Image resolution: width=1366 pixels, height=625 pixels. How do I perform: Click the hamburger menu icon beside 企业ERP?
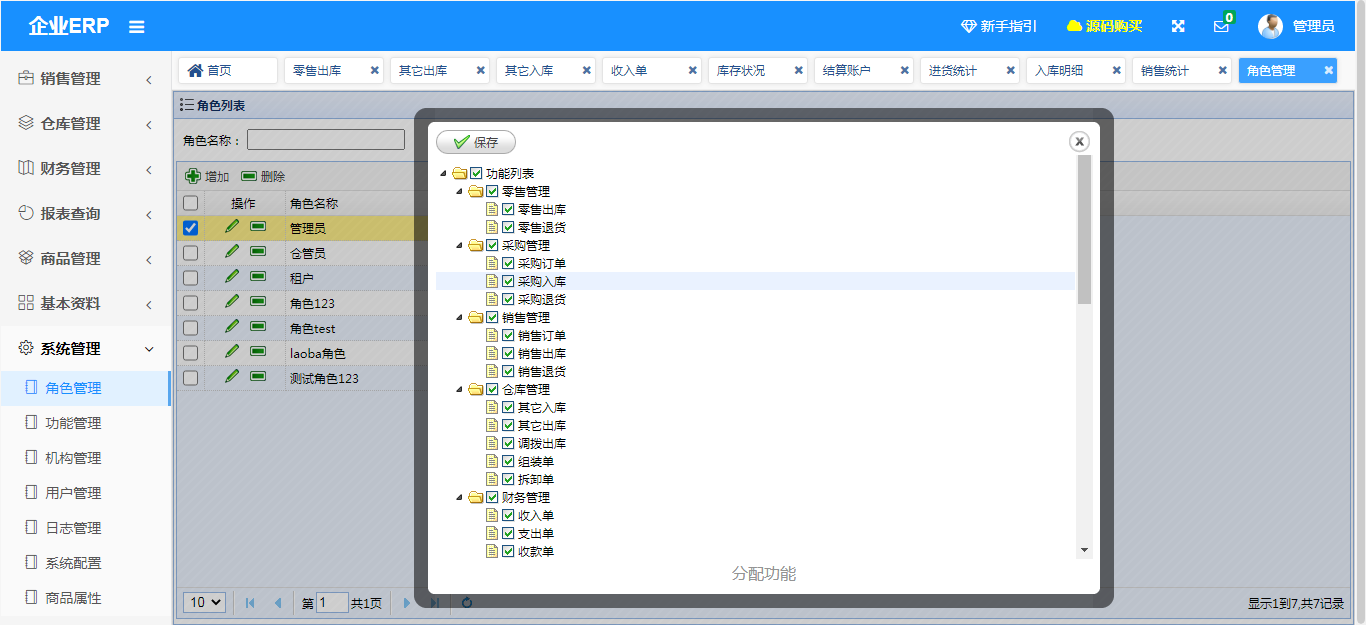[137, 27]
